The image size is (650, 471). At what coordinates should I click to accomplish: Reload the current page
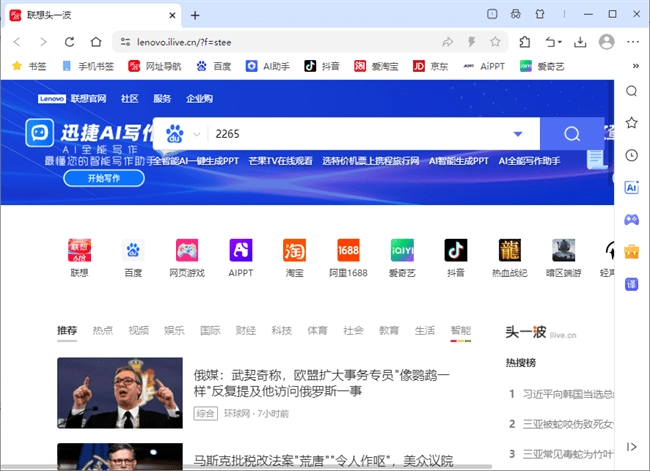point(69,42)
